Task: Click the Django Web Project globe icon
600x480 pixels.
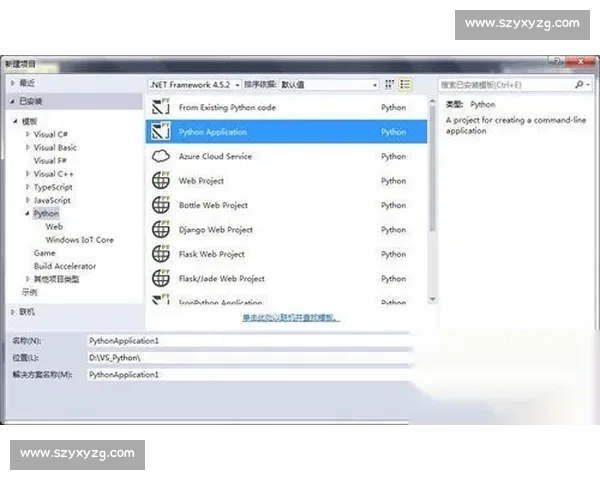Action: tap(161, 229)
